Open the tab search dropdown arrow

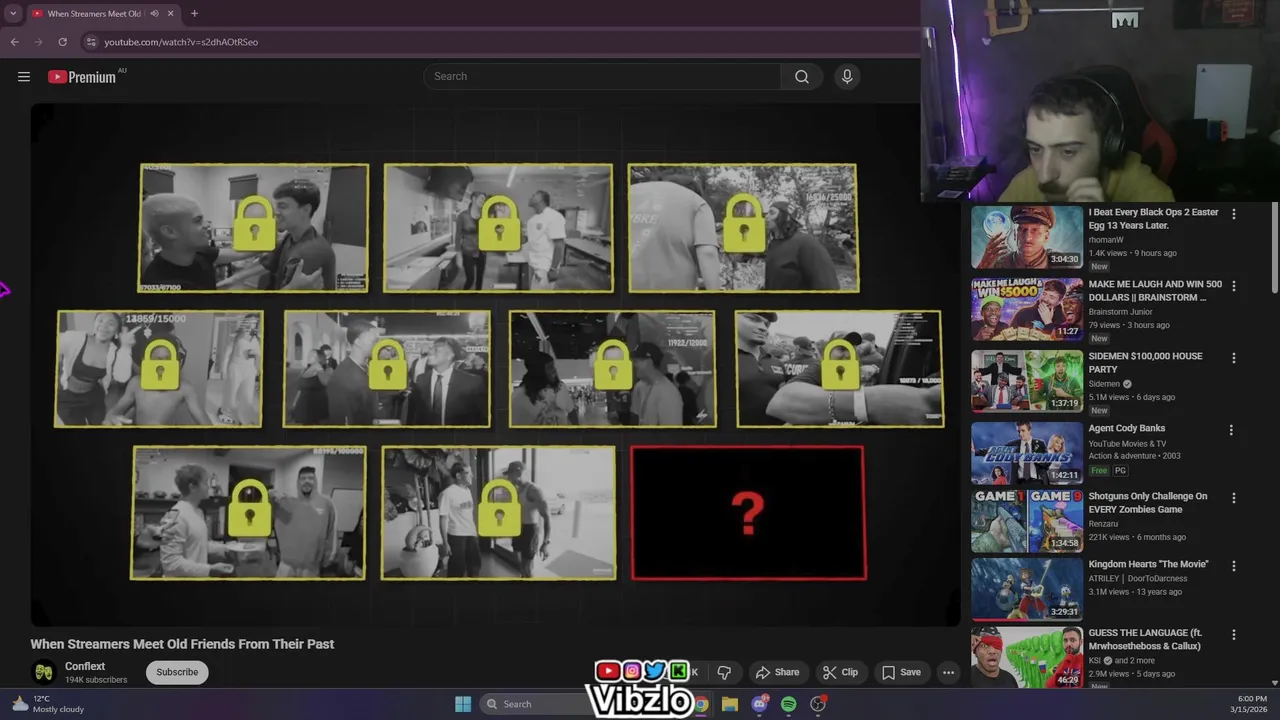tap(13, 14)
